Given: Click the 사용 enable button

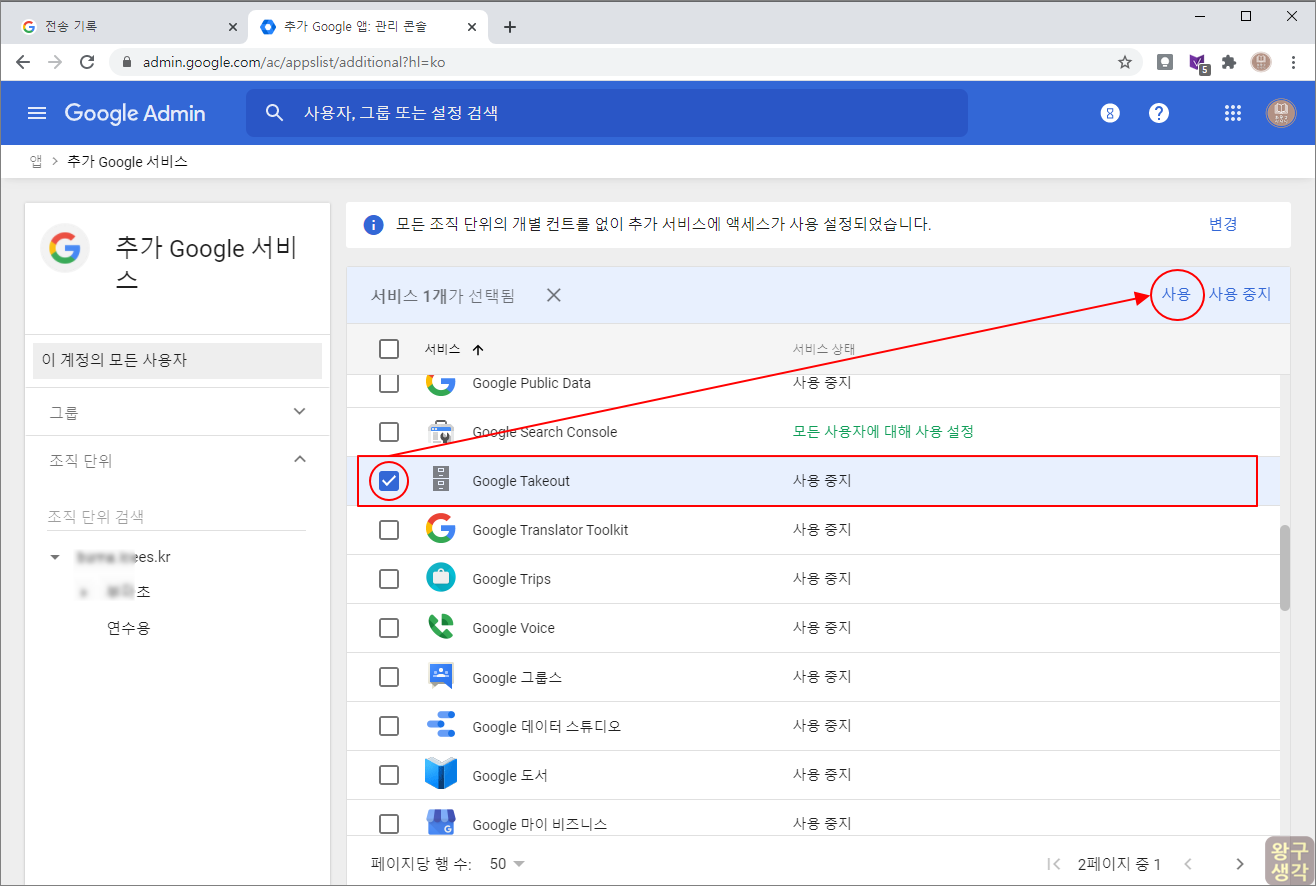Looking at the screenshot, I should [x=1176, y=294].
